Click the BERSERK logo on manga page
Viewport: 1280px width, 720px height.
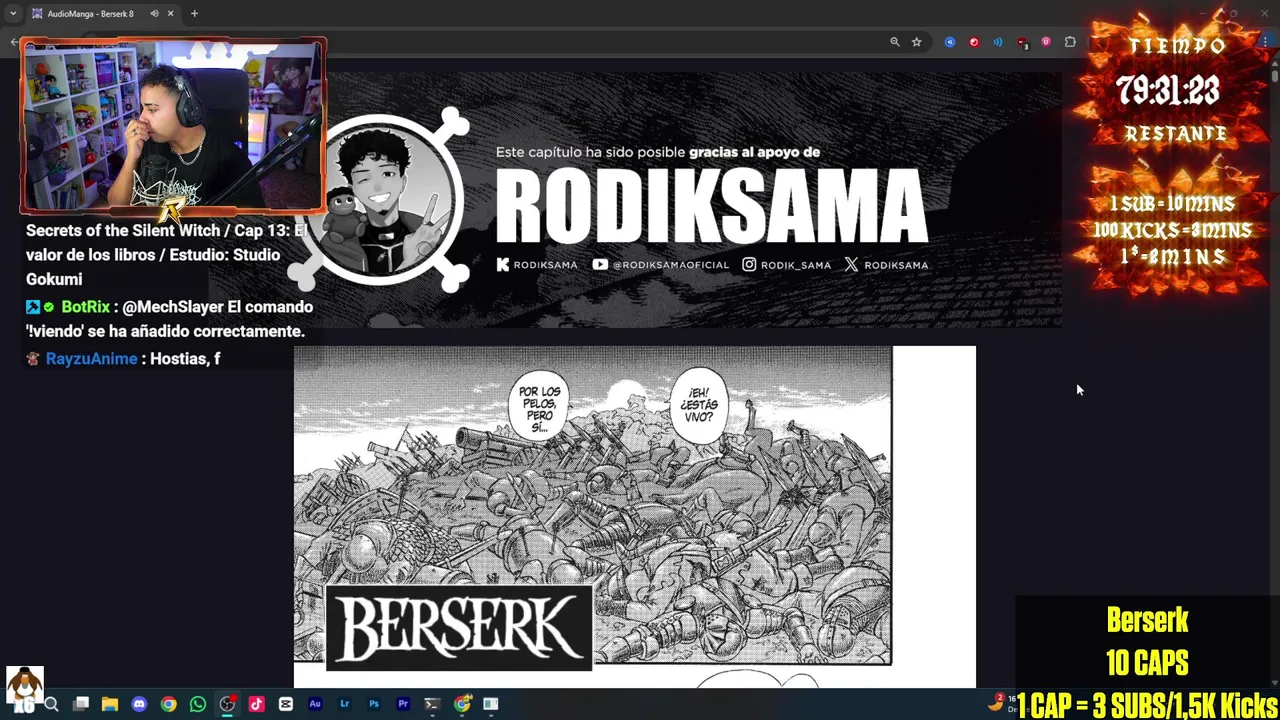click(x=459, y=628)
